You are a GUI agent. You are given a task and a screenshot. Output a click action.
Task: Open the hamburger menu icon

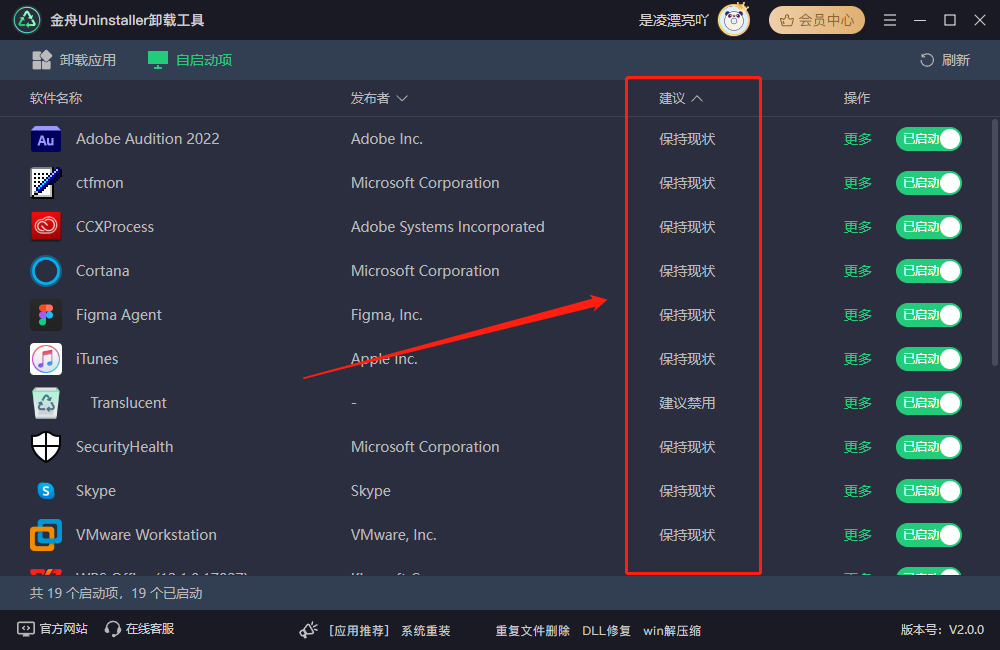[x=890, y=20]
